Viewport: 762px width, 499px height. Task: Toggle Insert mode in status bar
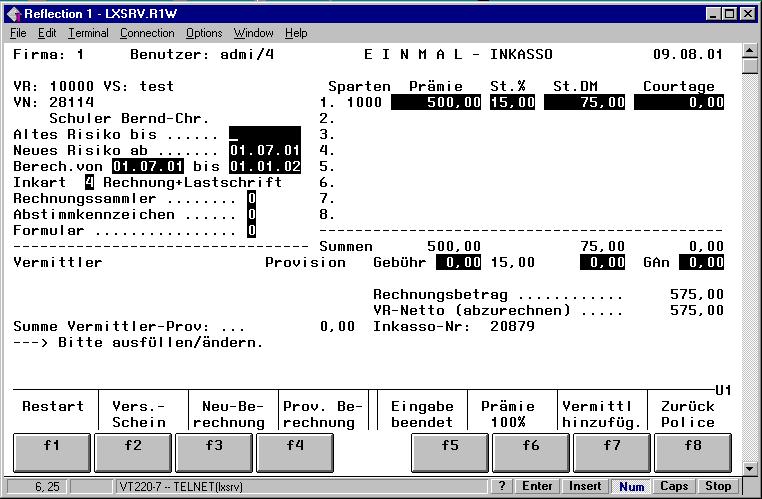[x=585, y=486]
